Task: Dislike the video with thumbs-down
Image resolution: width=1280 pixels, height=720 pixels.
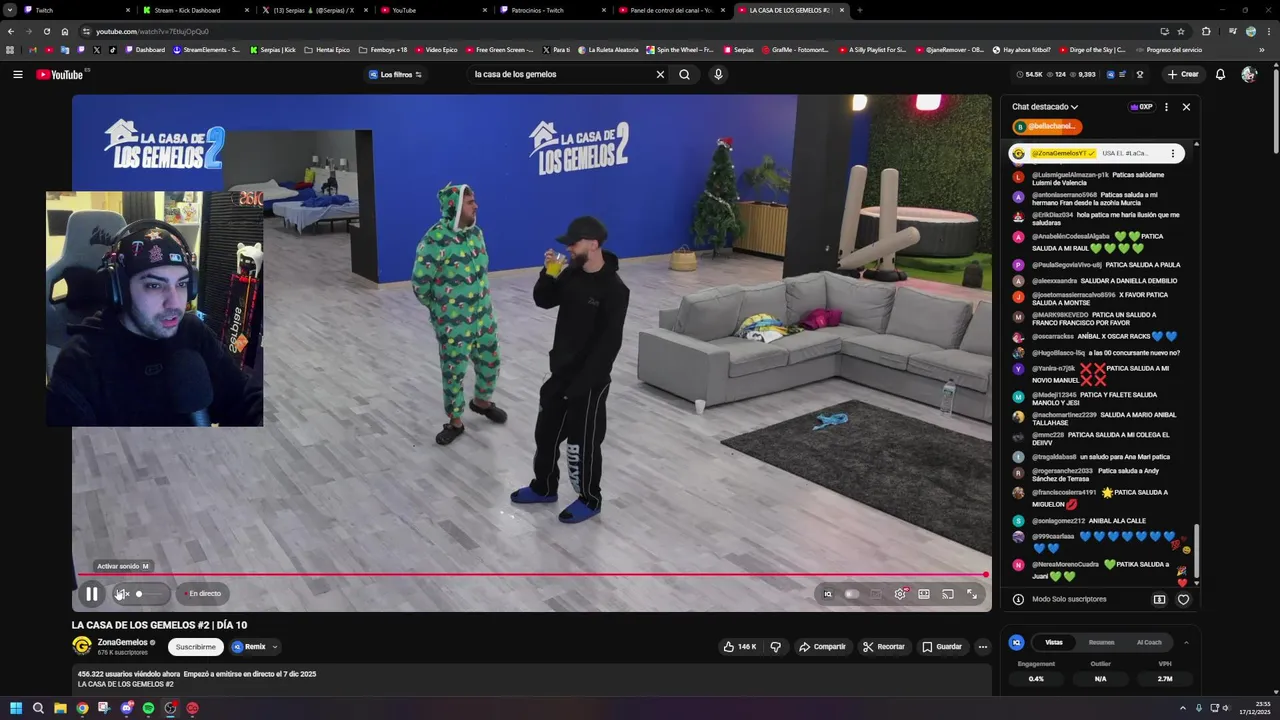Action: [776, 647]
